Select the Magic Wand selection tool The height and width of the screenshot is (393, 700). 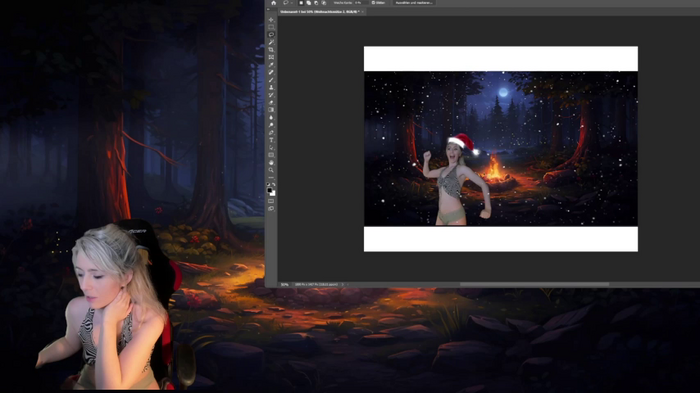point(271,42)
